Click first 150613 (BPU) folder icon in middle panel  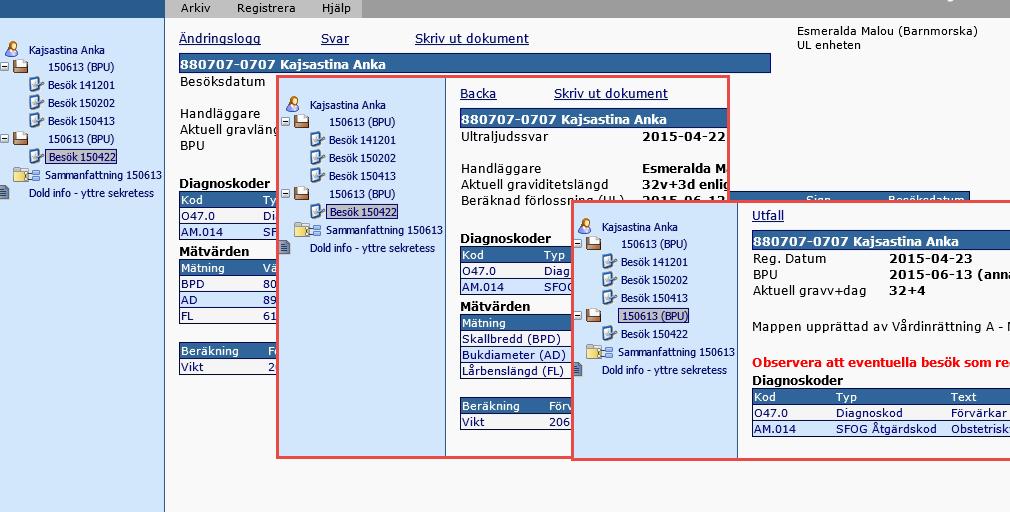click(301, 122)
